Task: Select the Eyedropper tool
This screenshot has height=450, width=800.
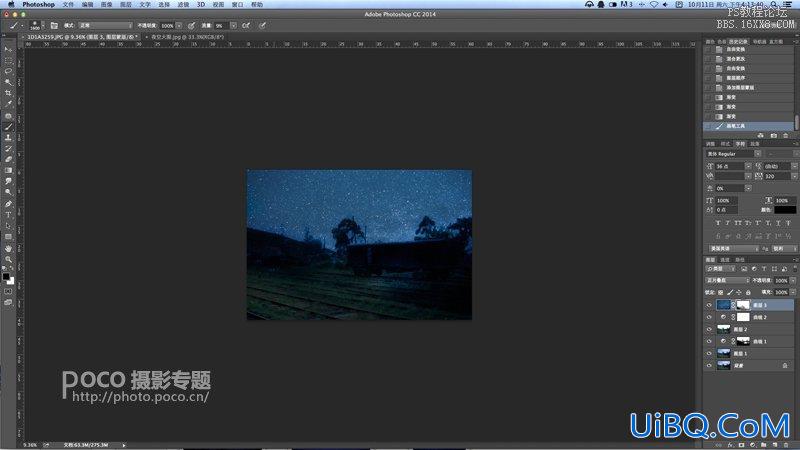Action: [x=8, y=104]
